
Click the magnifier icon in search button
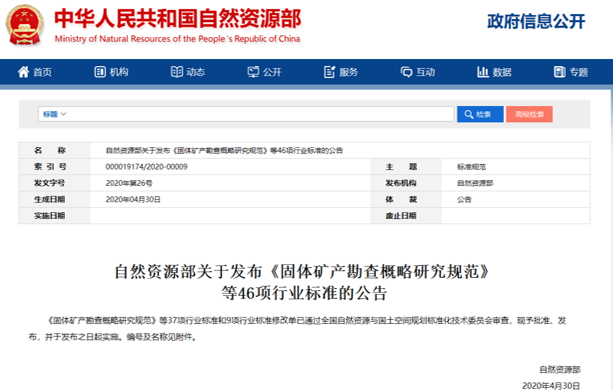tap(469, 114)
